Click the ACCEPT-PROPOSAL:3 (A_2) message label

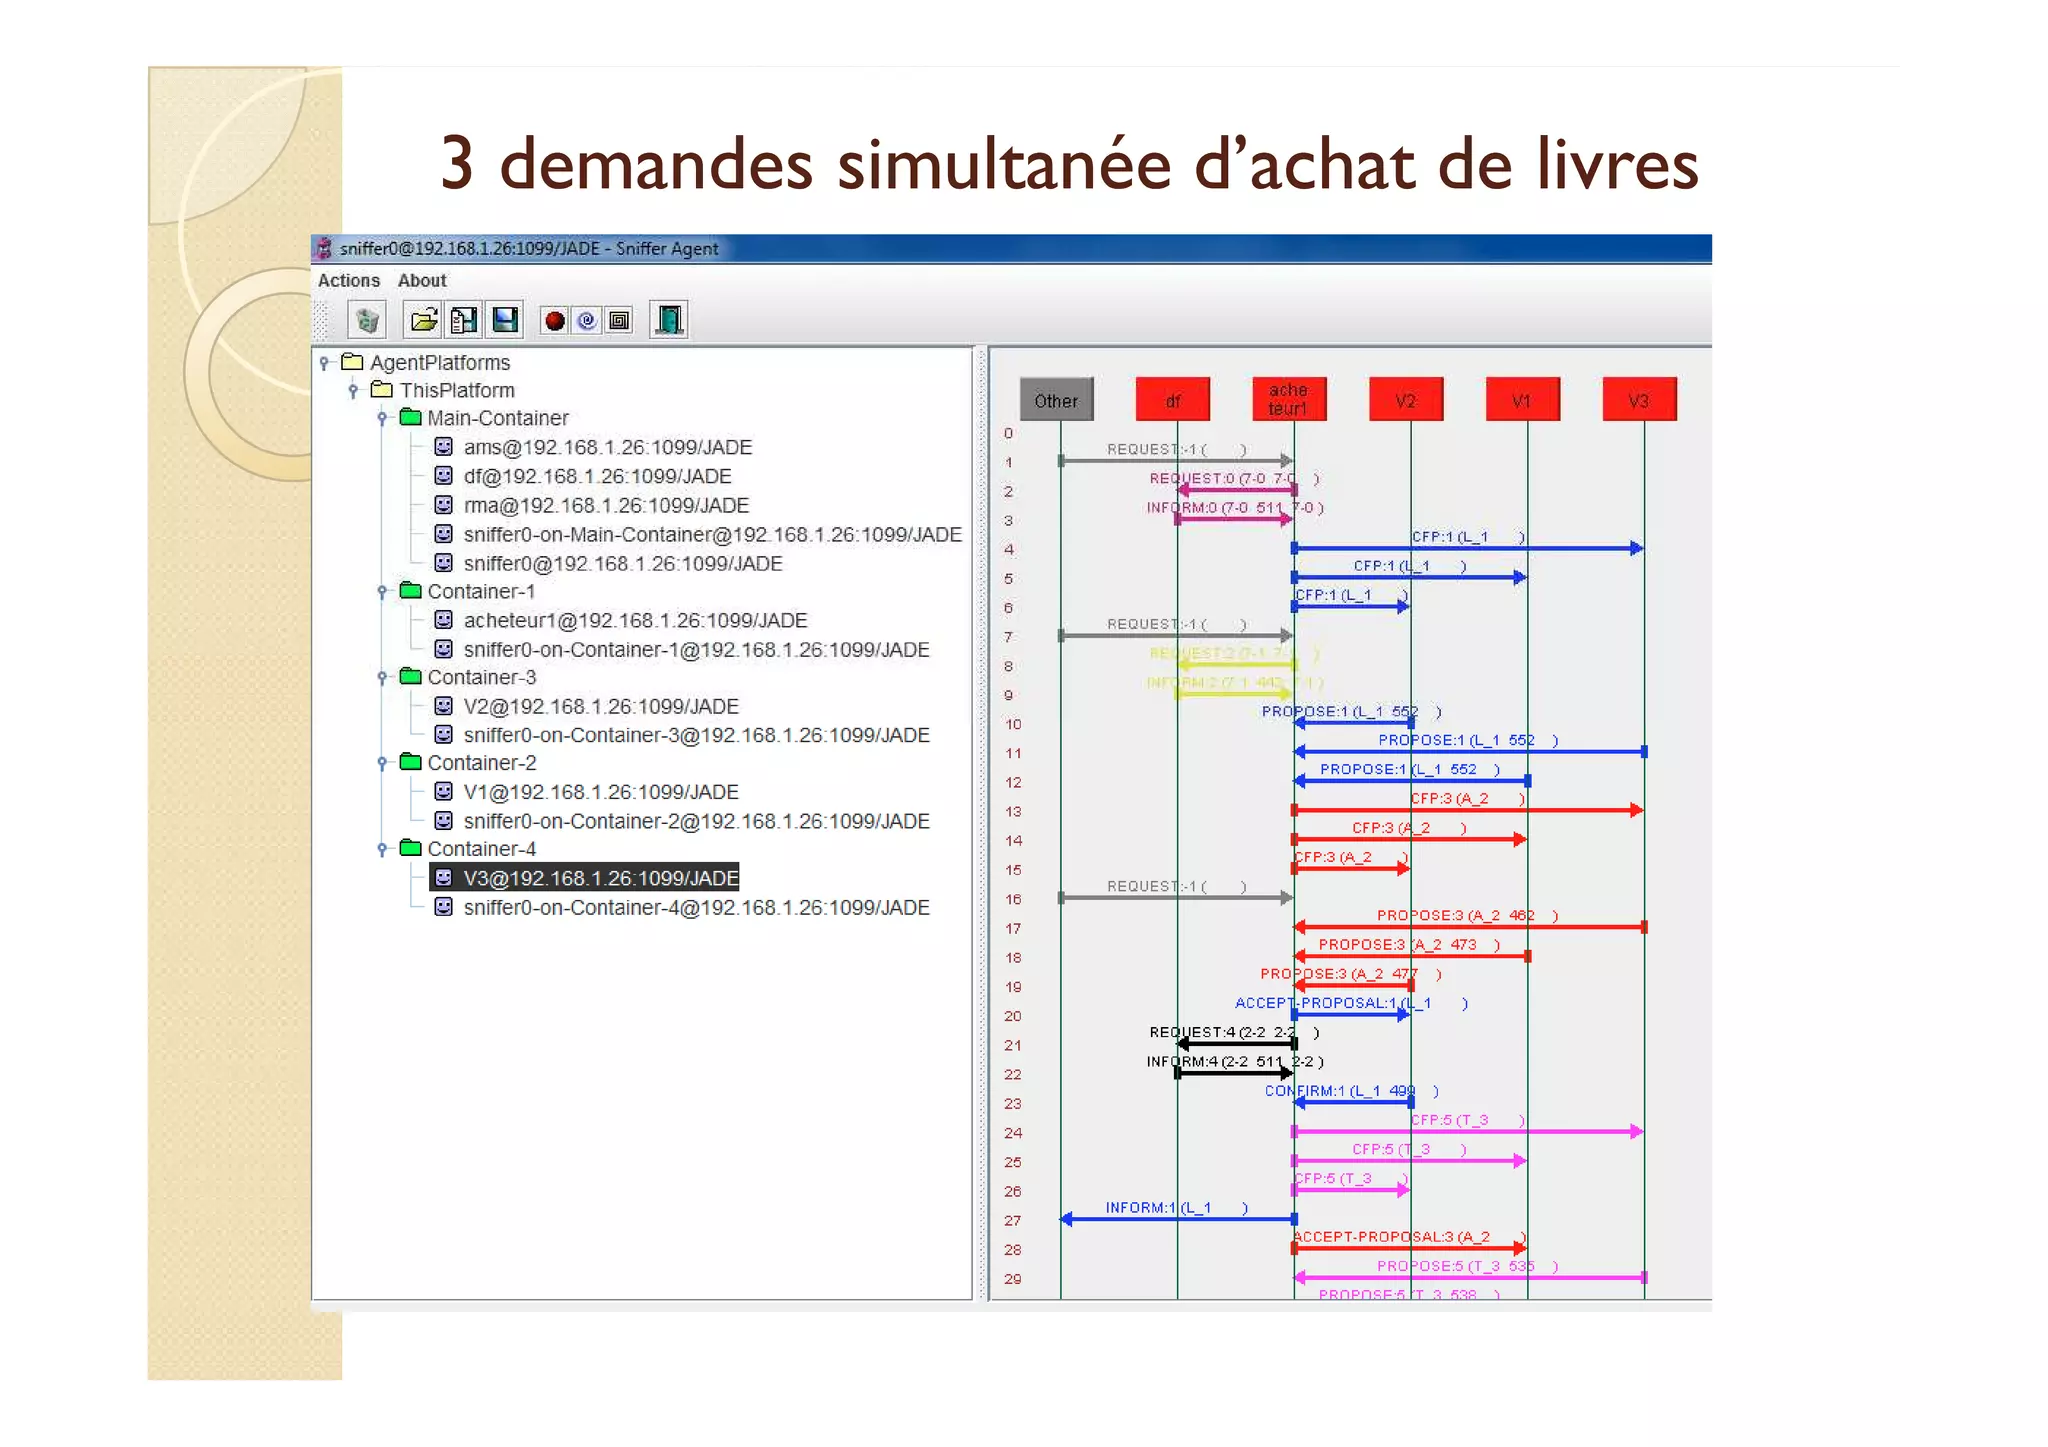pos(1410,1237)
